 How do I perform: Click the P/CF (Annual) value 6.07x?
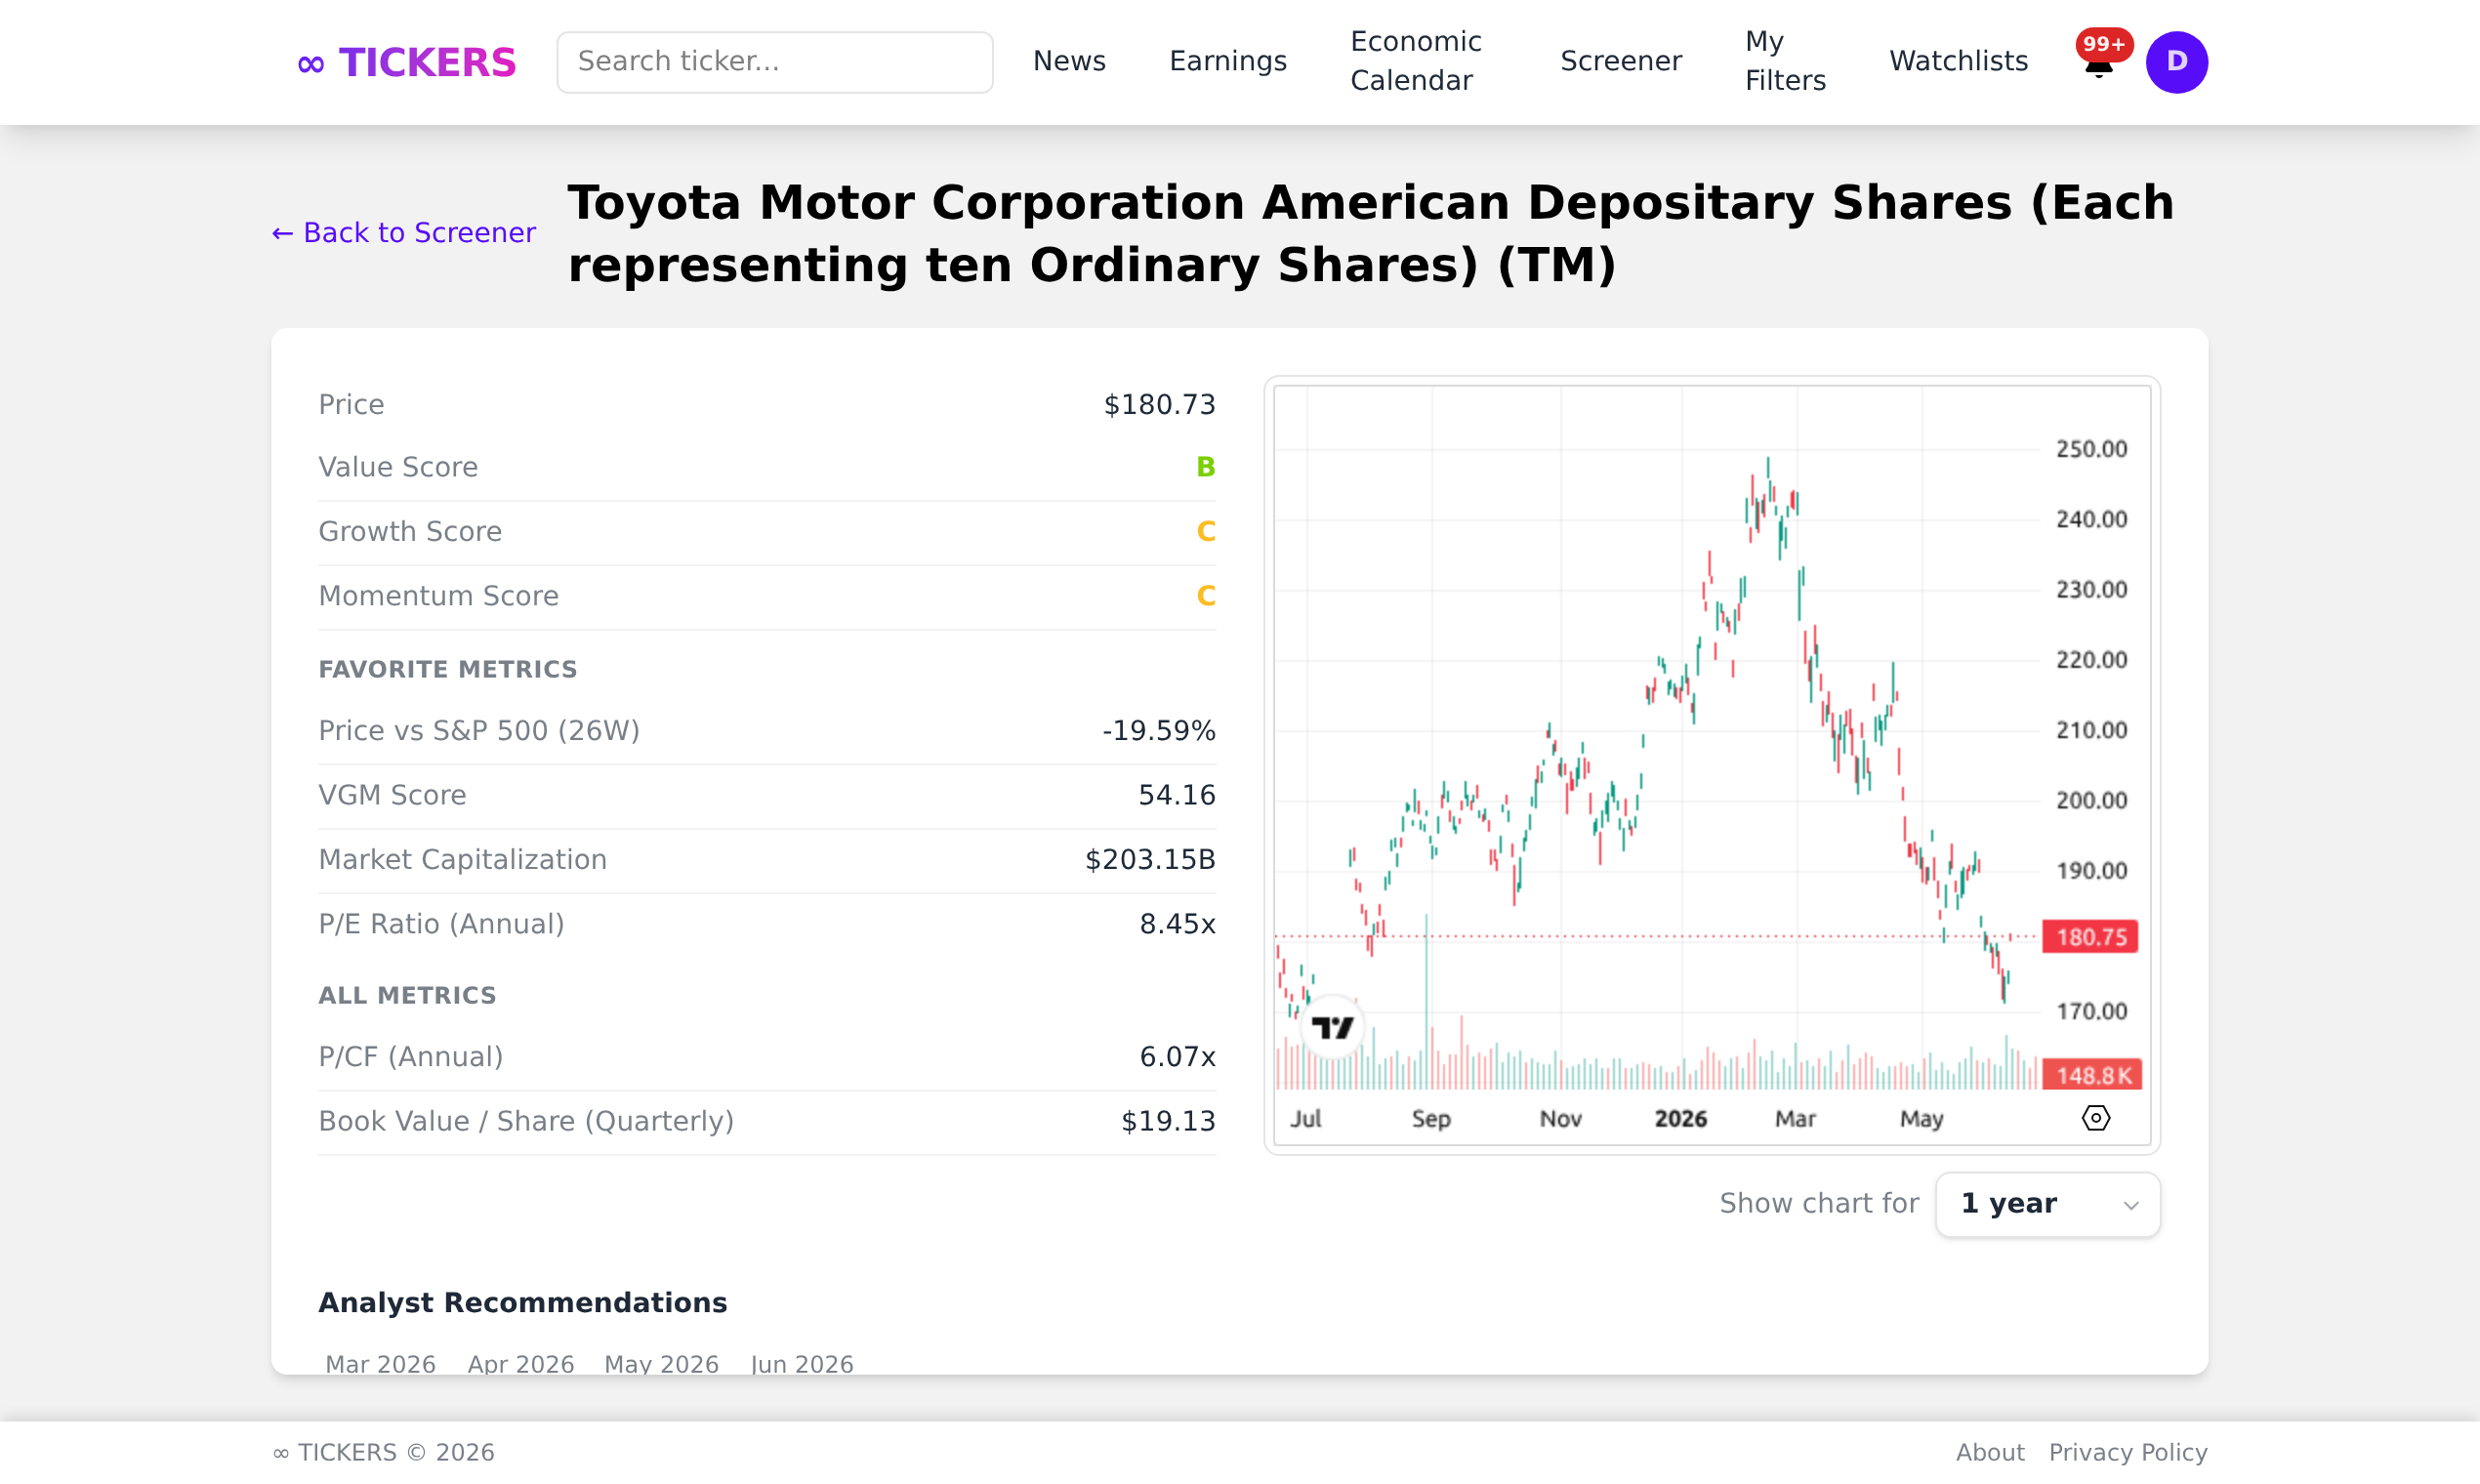point(1177,1057)
